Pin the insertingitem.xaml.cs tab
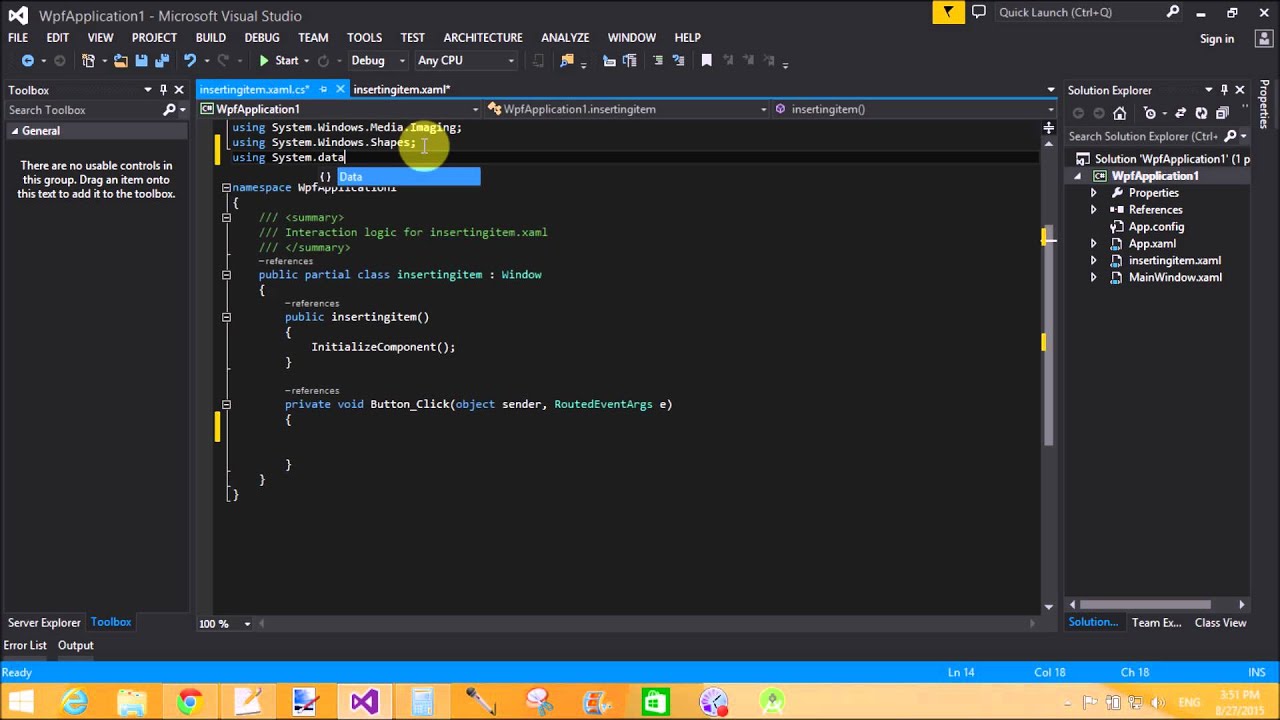The height and width of the screenshot is (720, 1280). 323,89
